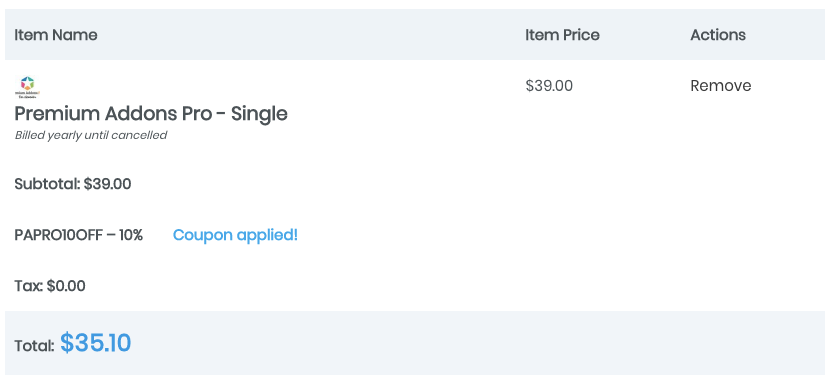The width and height of the screenshot is (834, 383).
Task: Click the word Subtotal in cart summary
Action: 47,184
